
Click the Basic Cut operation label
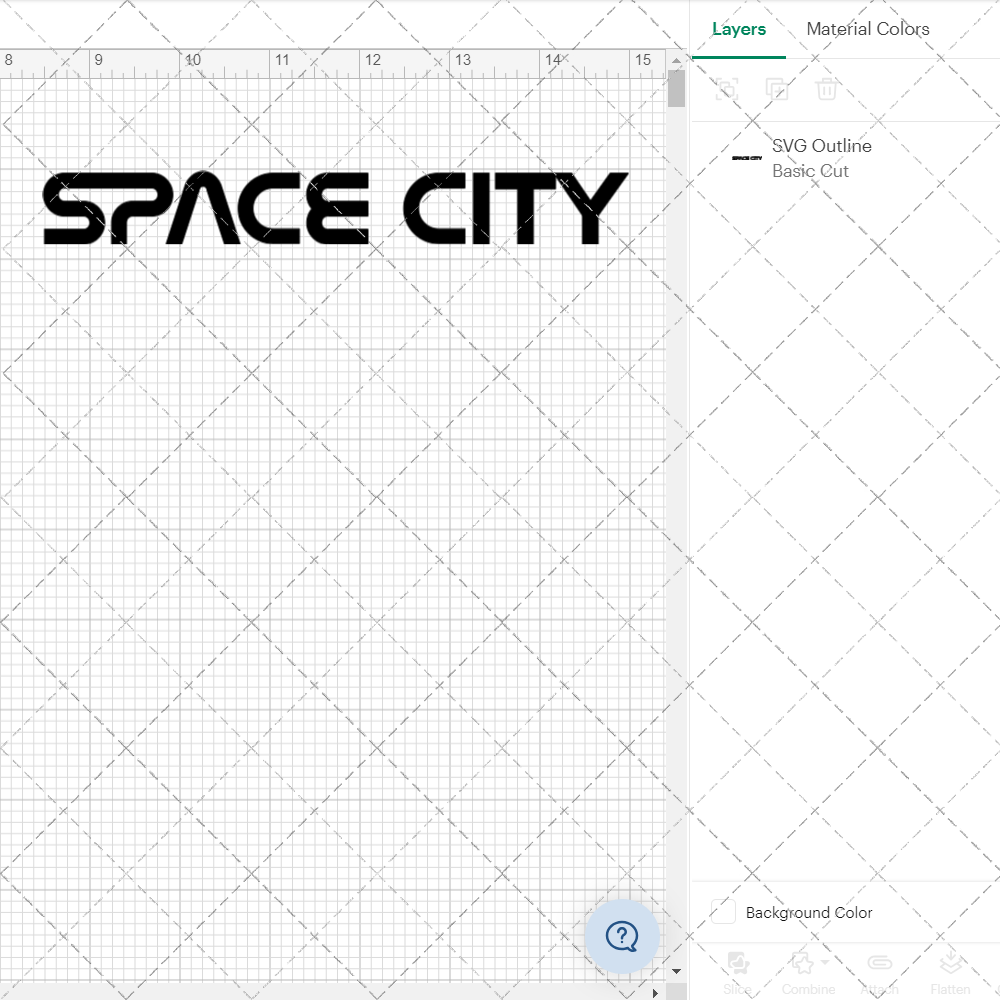[810, 171]
